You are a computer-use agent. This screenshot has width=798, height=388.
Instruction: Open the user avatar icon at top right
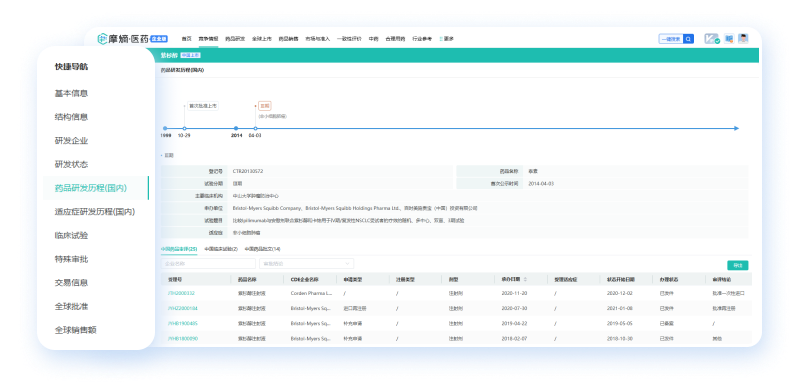click(744, 39)
